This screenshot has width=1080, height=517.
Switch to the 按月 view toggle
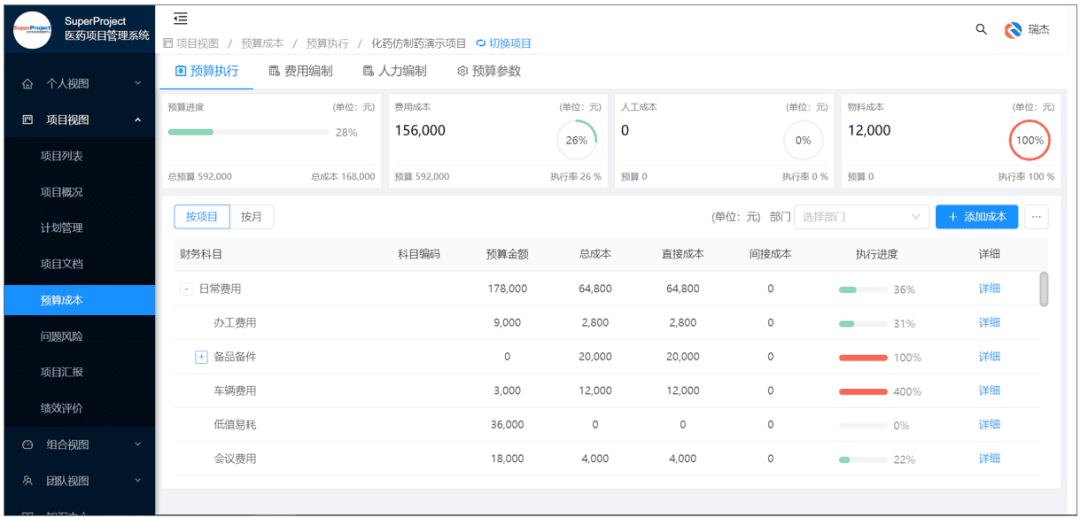[x=251, y=217]
